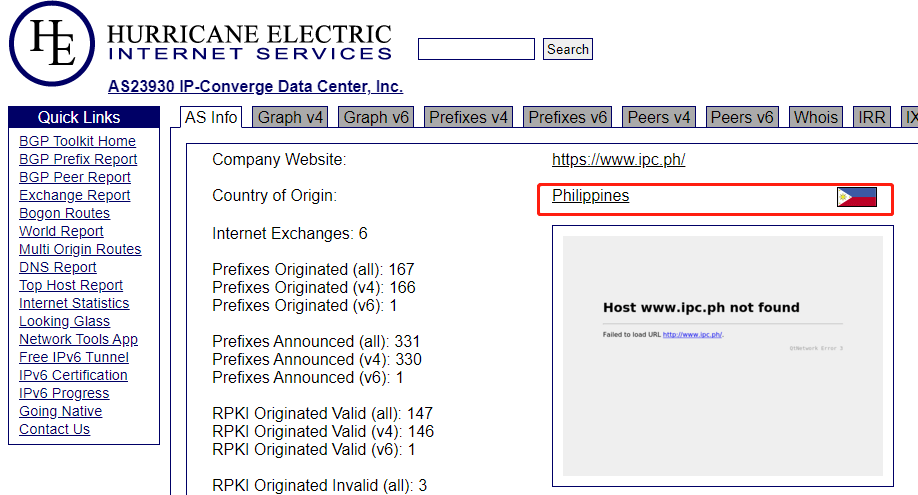Open the Prefixes v4 tab
Viewport: 918px width, 495px height.
coord(468,117)
